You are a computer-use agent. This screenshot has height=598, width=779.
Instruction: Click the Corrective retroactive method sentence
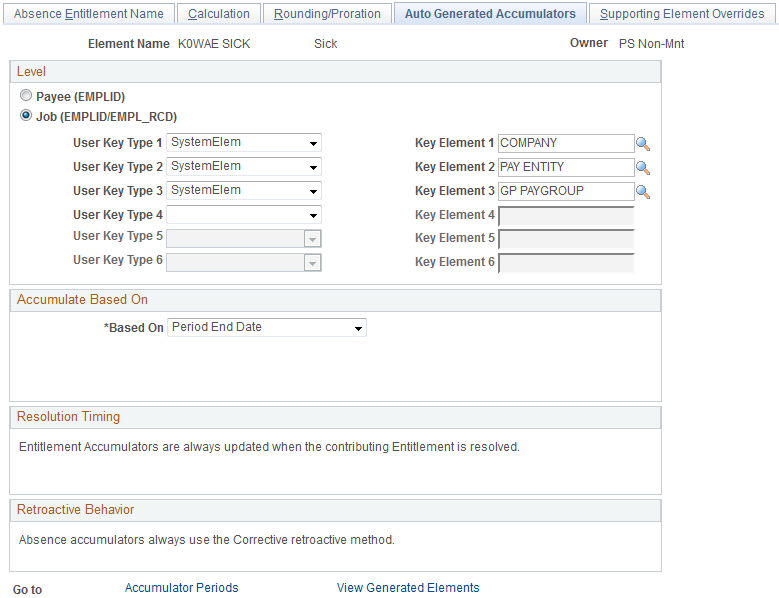207,539
